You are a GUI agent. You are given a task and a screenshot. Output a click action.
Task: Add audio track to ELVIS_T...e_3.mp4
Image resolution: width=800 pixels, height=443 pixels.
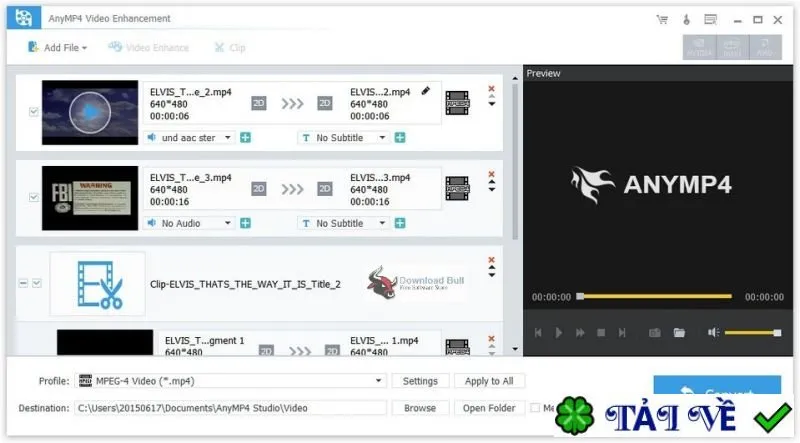(245, 223)
